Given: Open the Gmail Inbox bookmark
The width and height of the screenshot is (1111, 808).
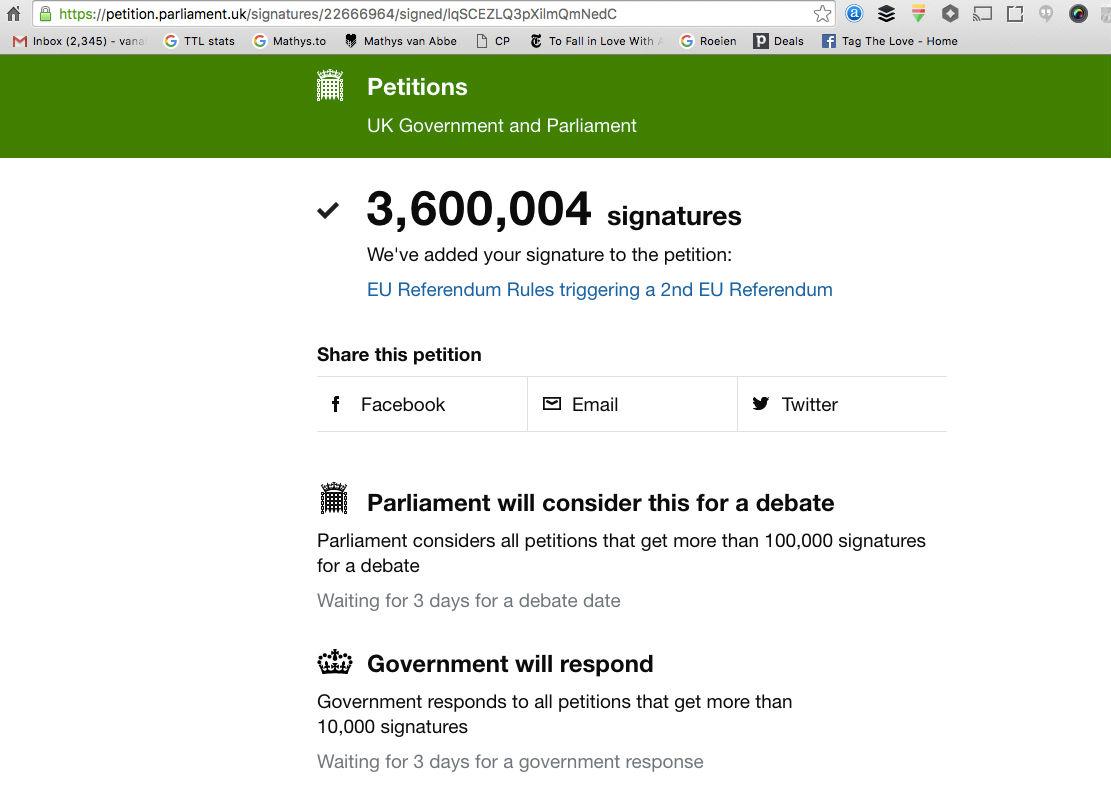Looking at the screenshot, I should click(x=80, y=41).
